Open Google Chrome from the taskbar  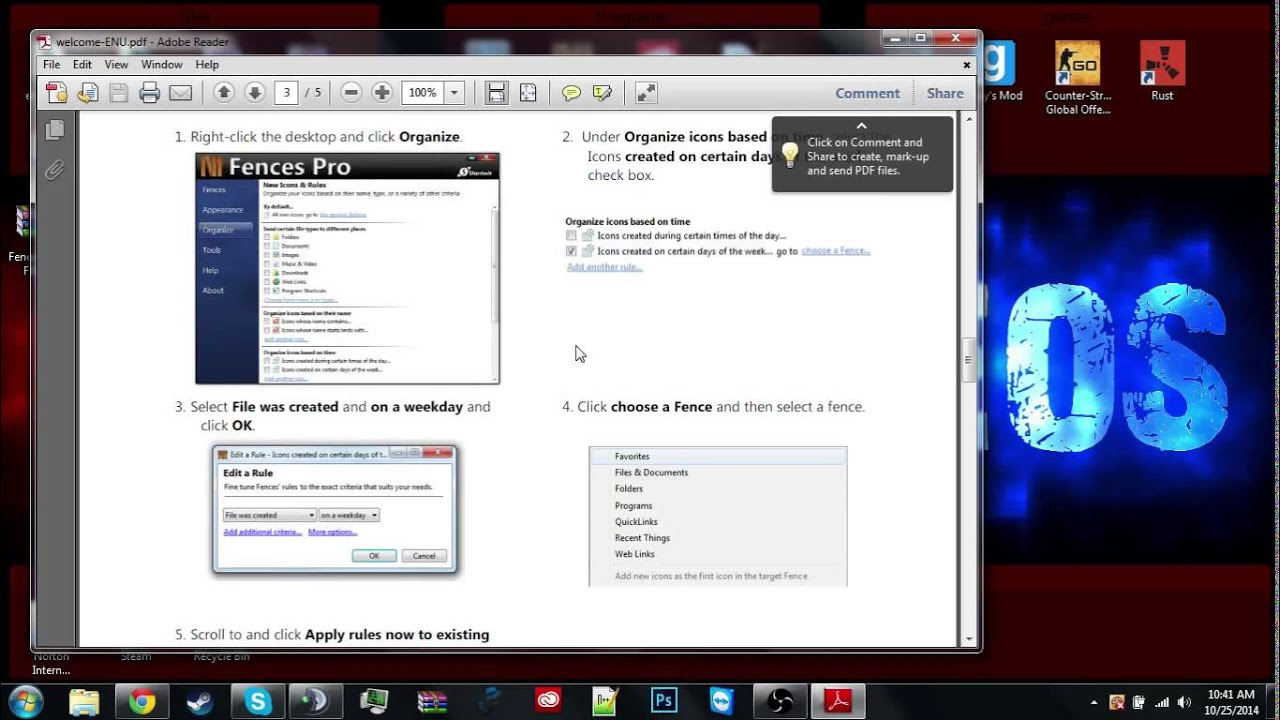click(142, 701)
